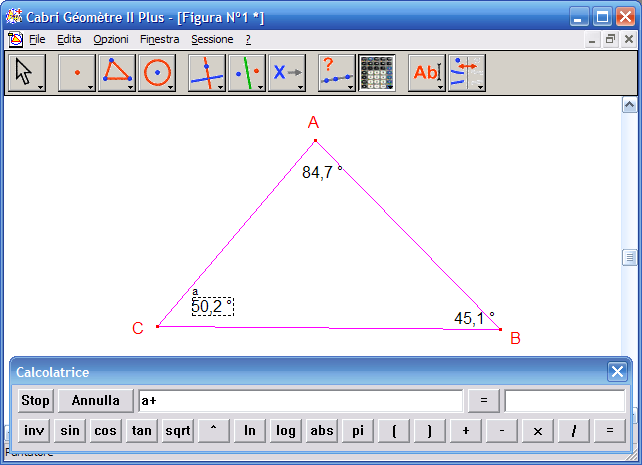This screenshot has width=642, height=465.
Task: Click the multiplication × button
Action: pyautogui.click(x=538, y=431)
